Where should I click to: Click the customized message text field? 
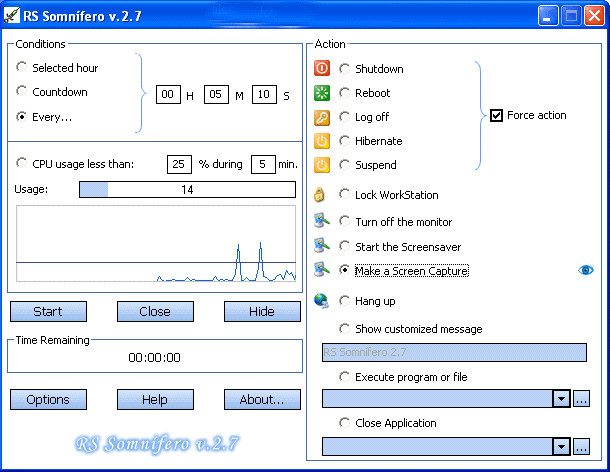pos(454,353)
